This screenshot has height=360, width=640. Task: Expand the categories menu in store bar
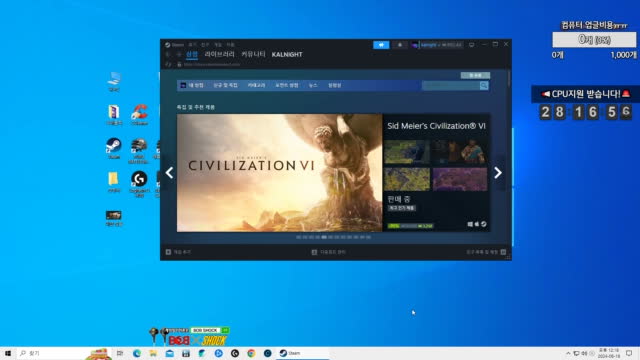coord(256,85)
